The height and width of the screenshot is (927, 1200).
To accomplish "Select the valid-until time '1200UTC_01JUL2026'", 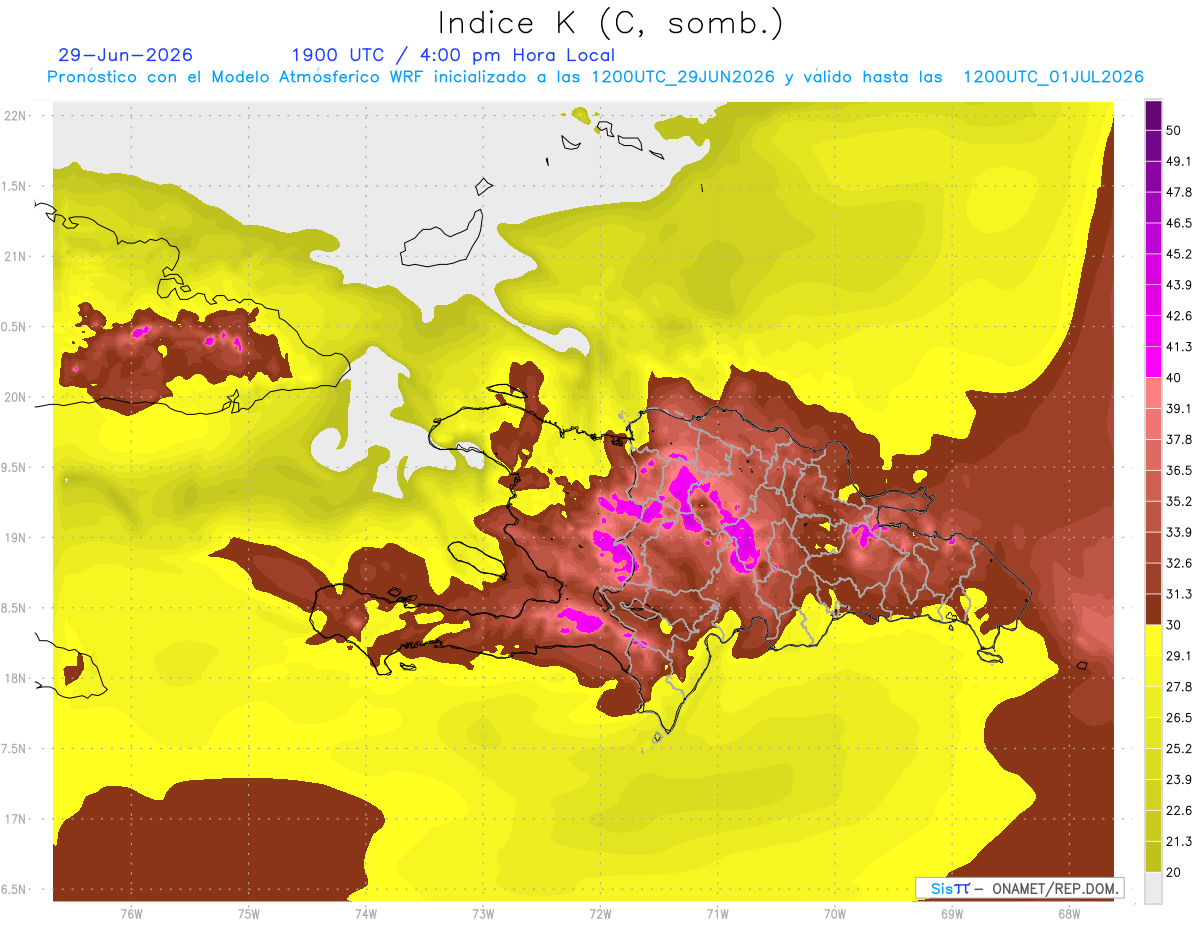I will pyautogui.click(x=1053, y=77).
